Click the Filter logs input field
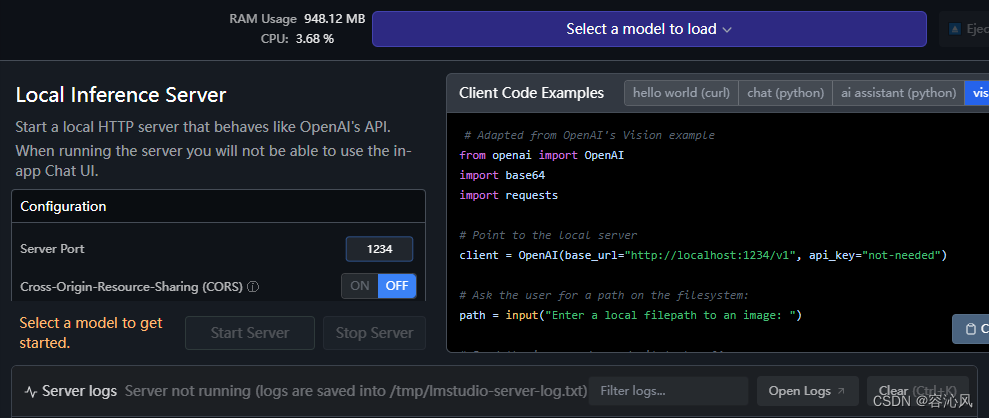 (x=669, y=392)
